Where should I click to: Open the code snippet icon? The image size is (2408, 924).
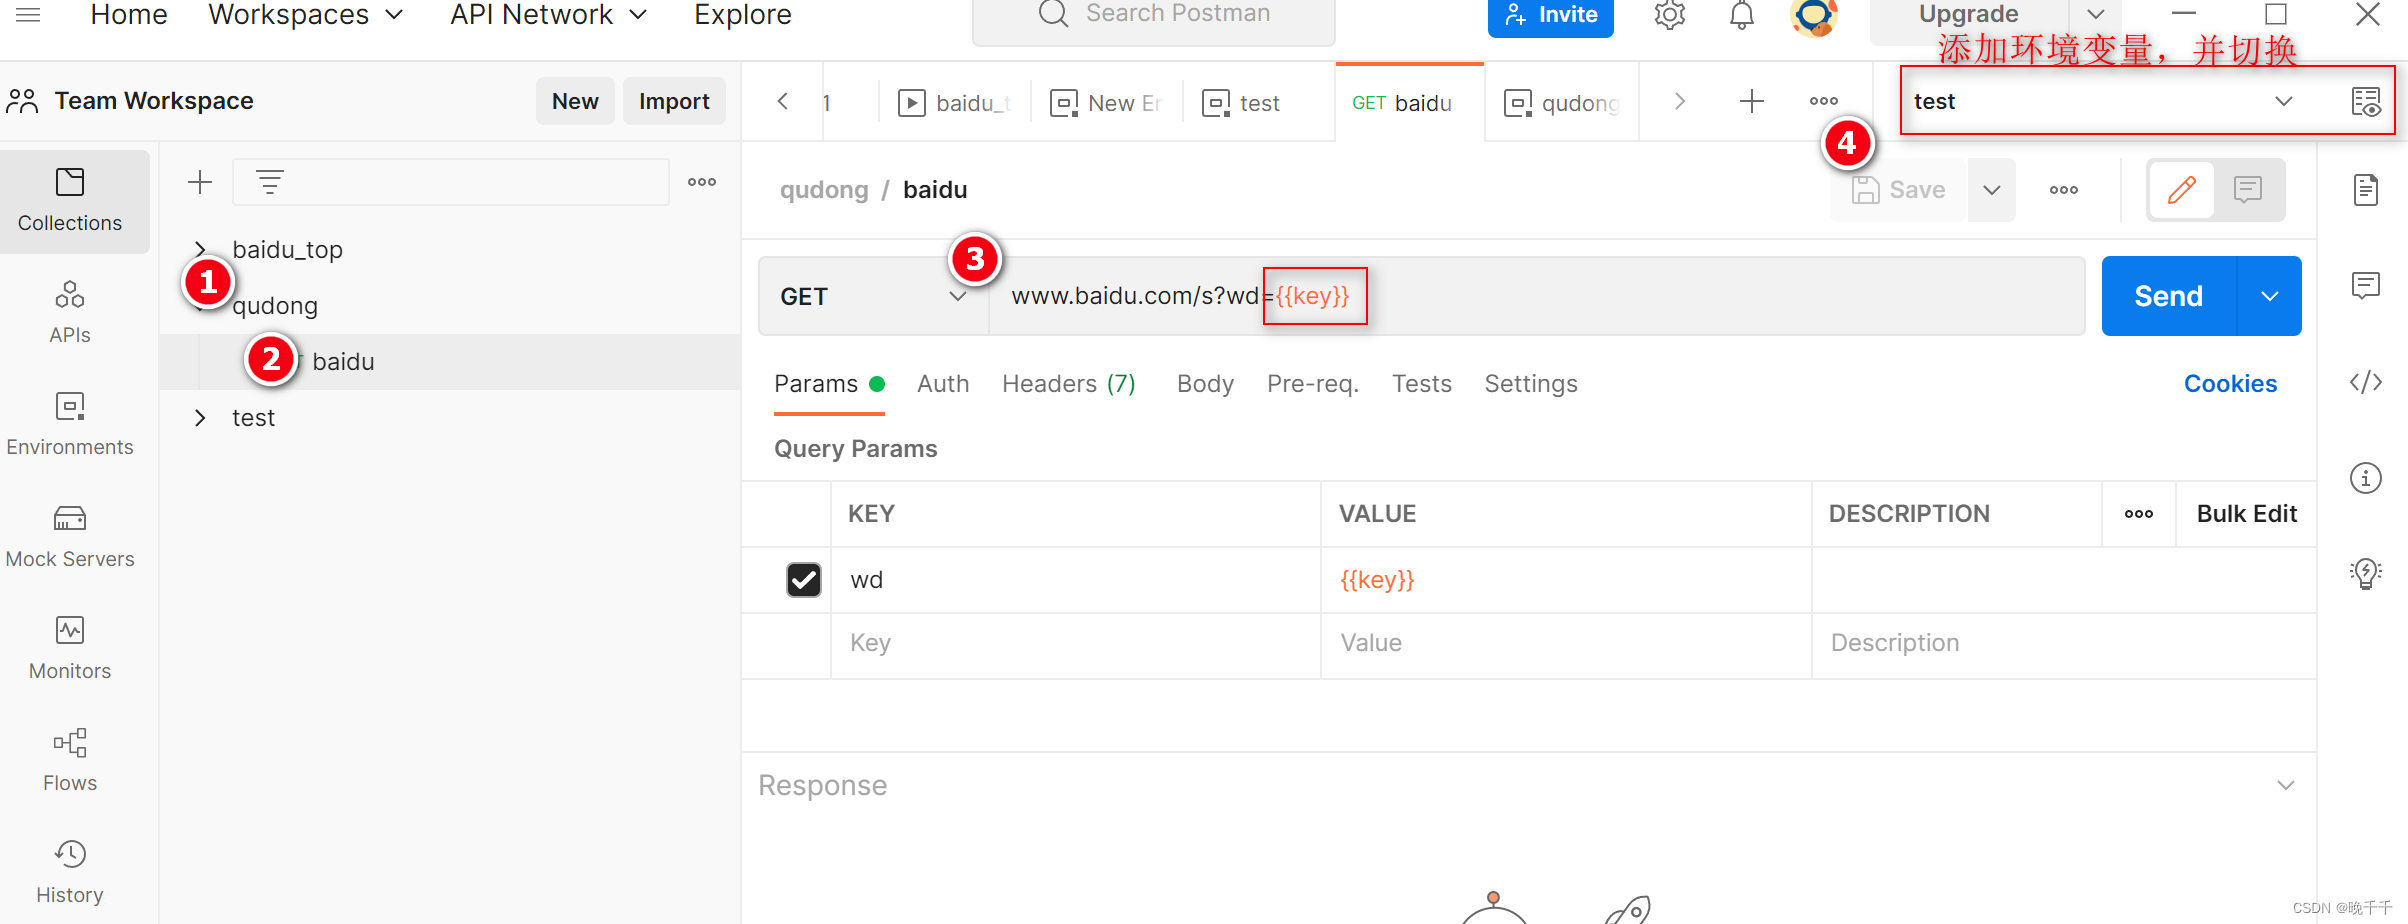point(2366,382)
